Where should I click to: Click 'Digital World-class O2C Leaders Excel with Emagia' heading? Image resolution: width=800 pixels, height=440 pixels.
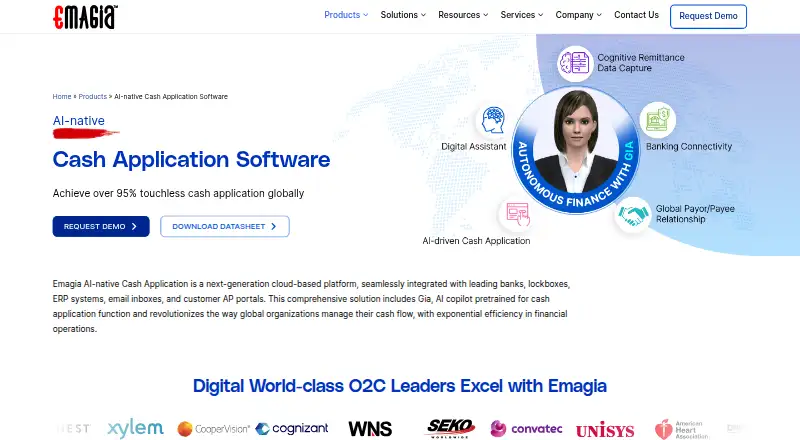[x=399, y=386]
